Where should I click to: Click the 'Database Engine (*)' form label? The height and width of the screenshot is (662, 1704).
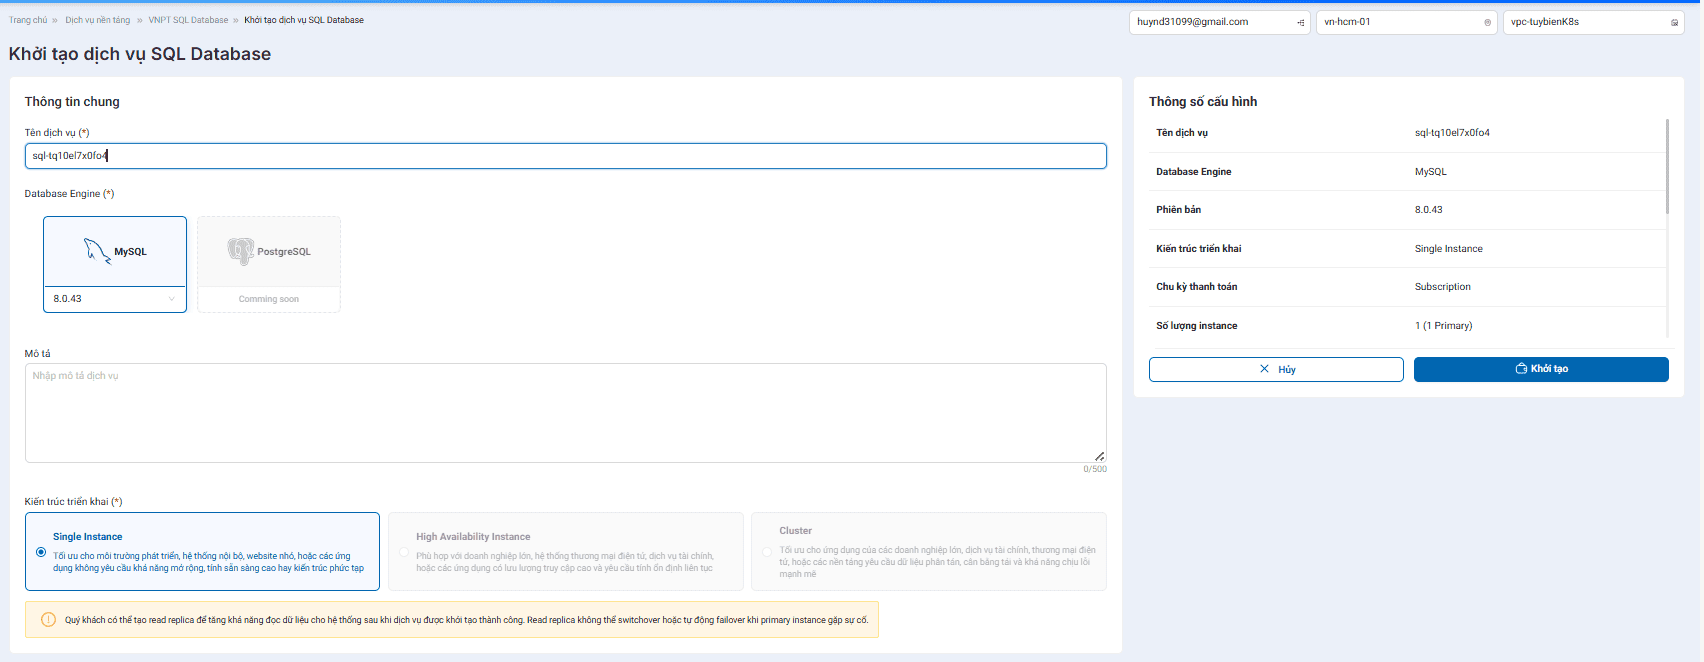[70, 194]
